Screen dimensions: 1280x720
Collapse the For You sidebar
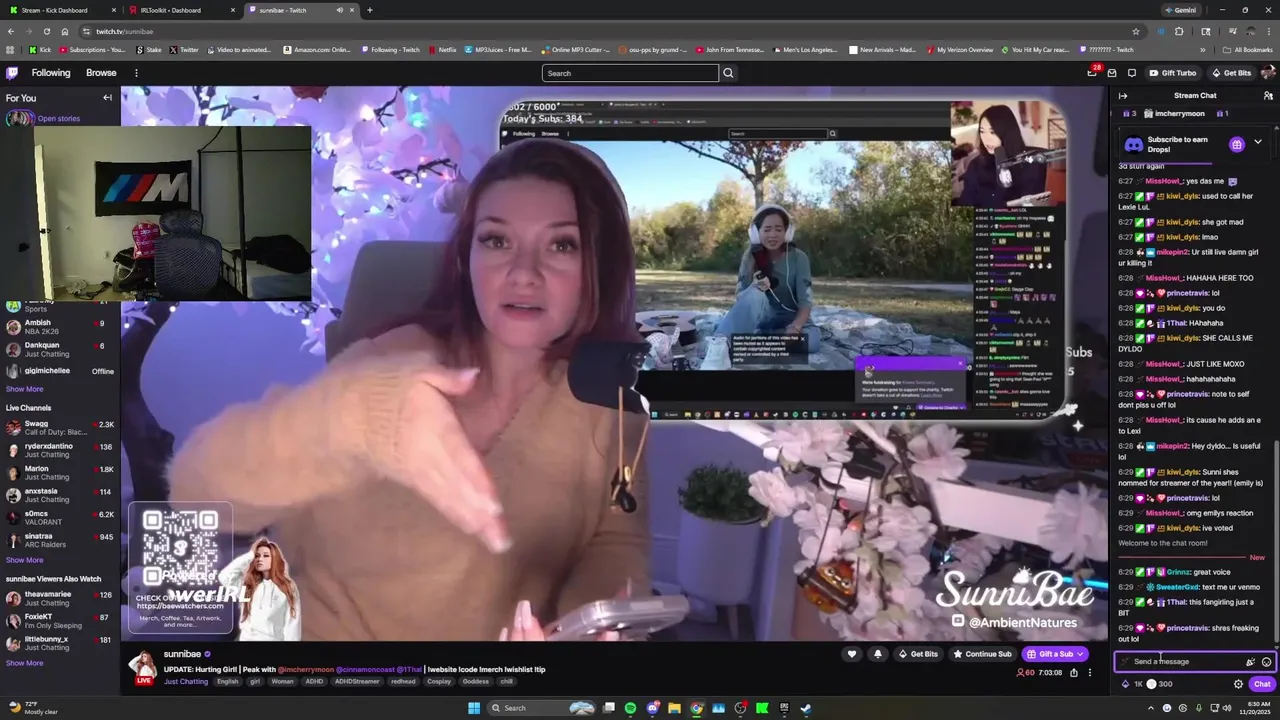107,98
